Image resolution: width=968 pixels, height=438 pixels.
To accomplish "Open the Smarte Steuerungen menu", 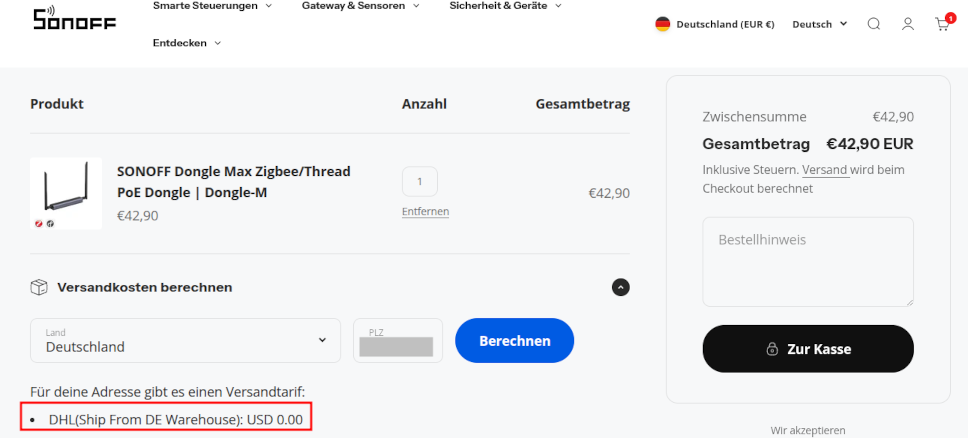I will (212, 5).
